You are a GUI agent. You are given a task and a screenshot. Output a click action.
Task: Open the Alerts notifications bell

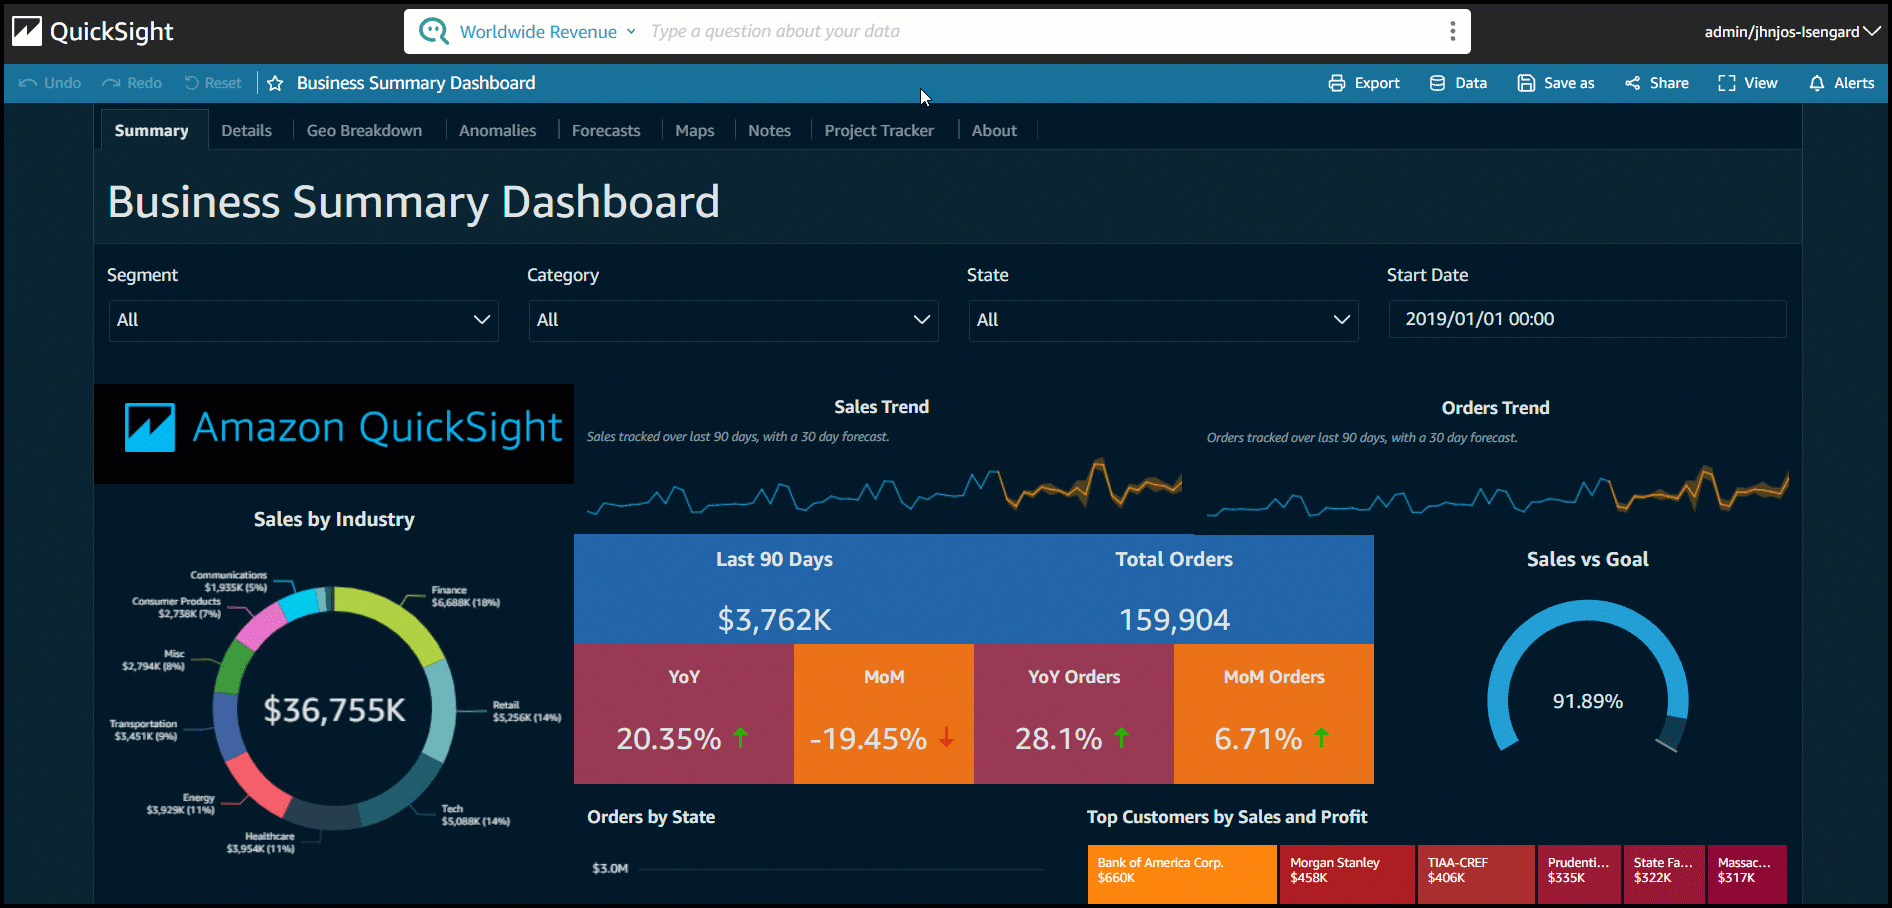[x=1819, y=83]
